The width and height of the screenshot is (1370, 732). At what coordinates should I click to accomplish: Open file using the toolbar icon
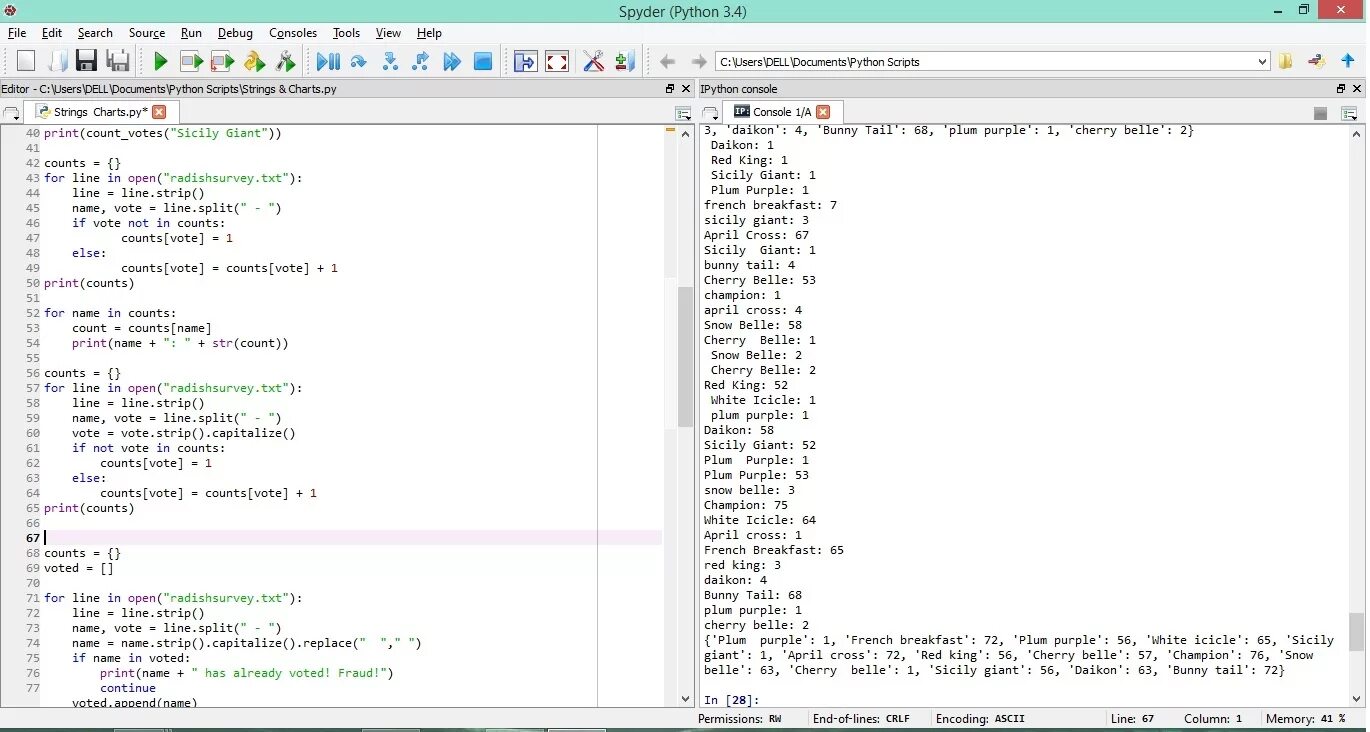pyautogui.click(x=57, y=62)
